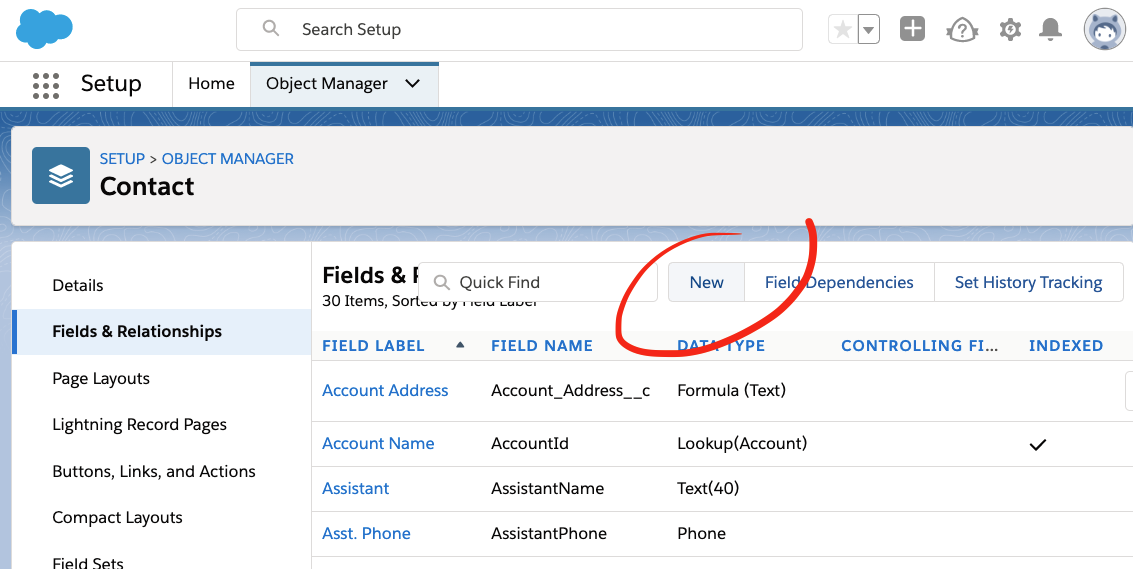Click the favorites star icon
This screenshot has height=569, width=1133.
[x=843, y=30]
